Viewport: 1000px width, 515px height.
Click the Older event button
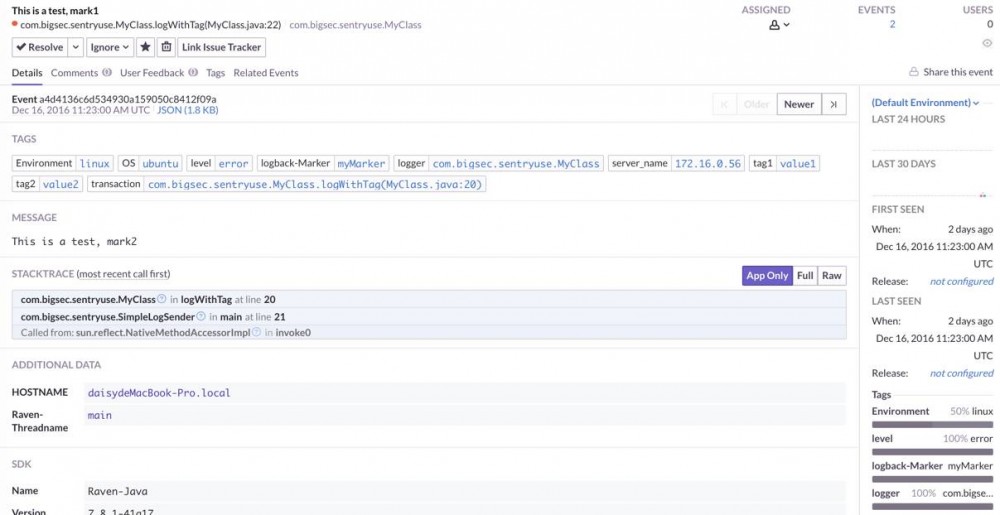coord(756,105)
